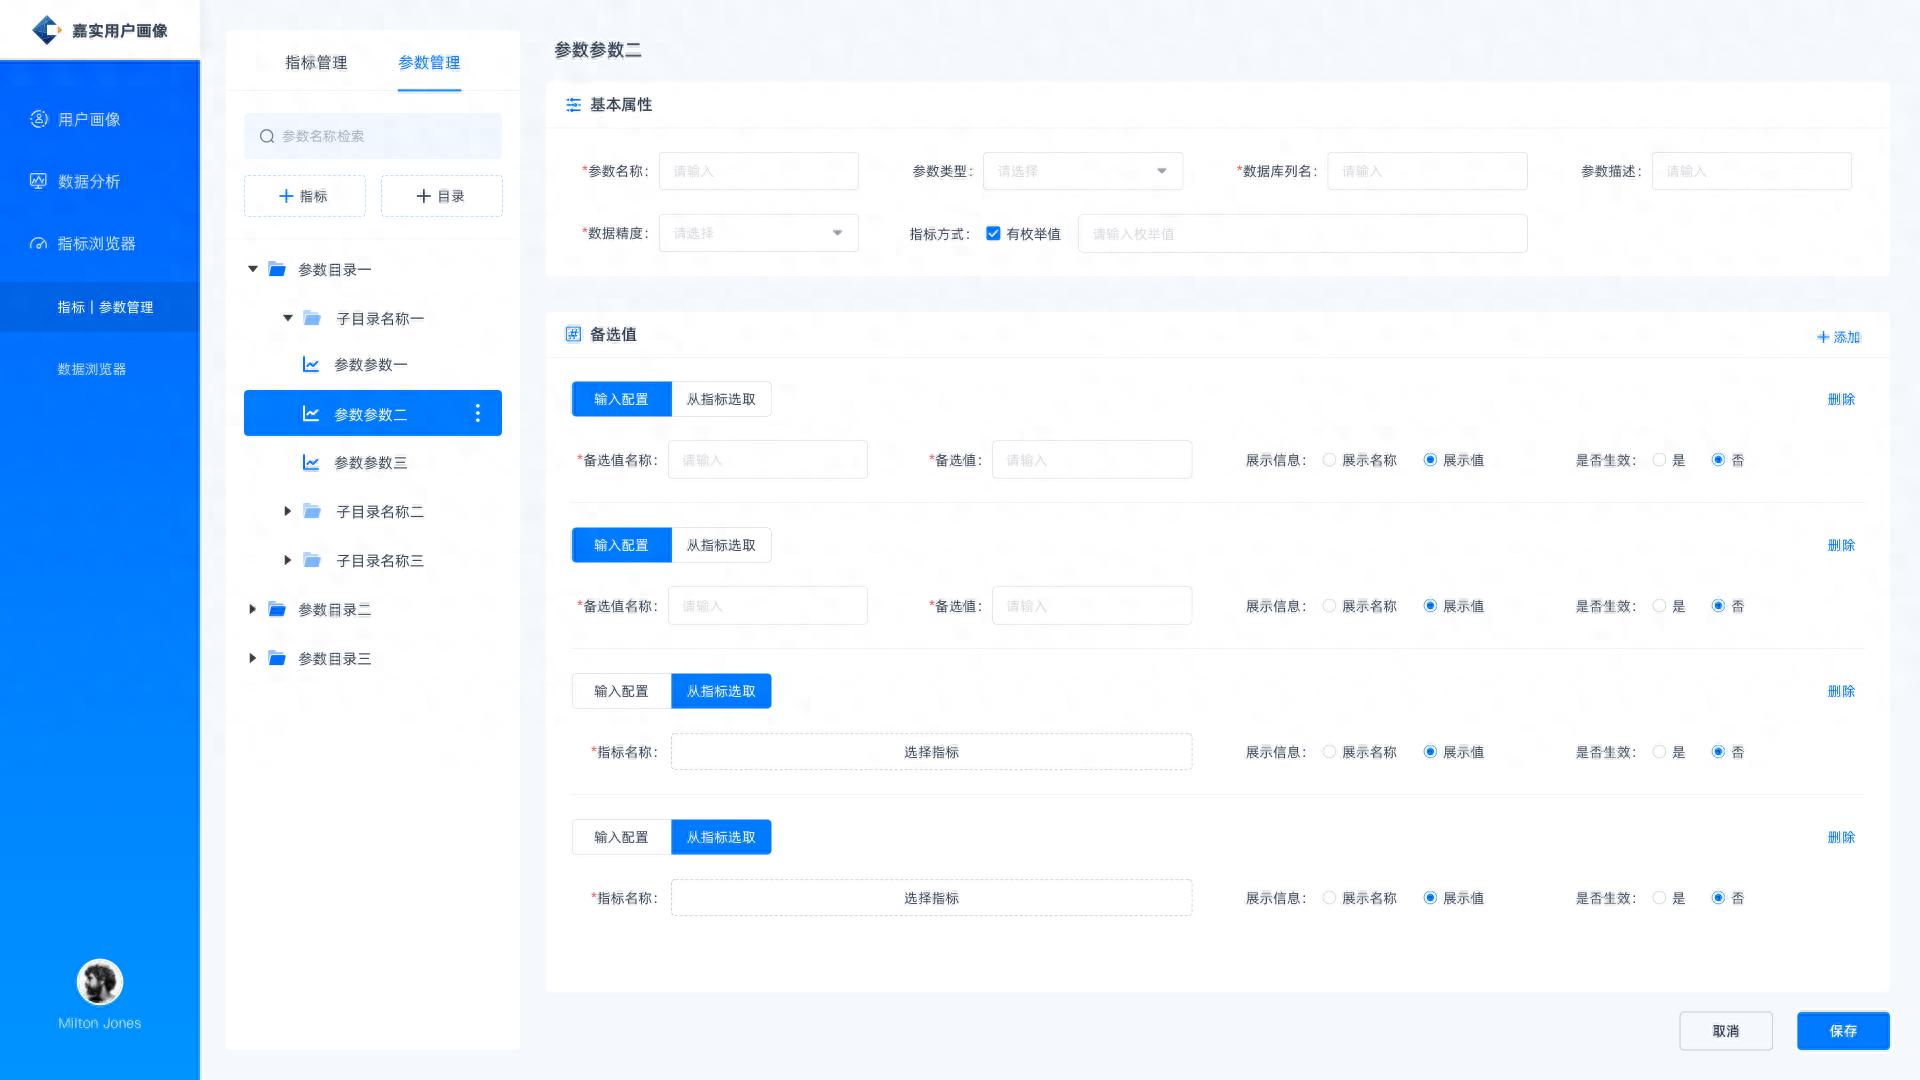Click the 参数目录一 folder icon
1920x1080 pixels.
pyautogui.click(x=278, y=270)
